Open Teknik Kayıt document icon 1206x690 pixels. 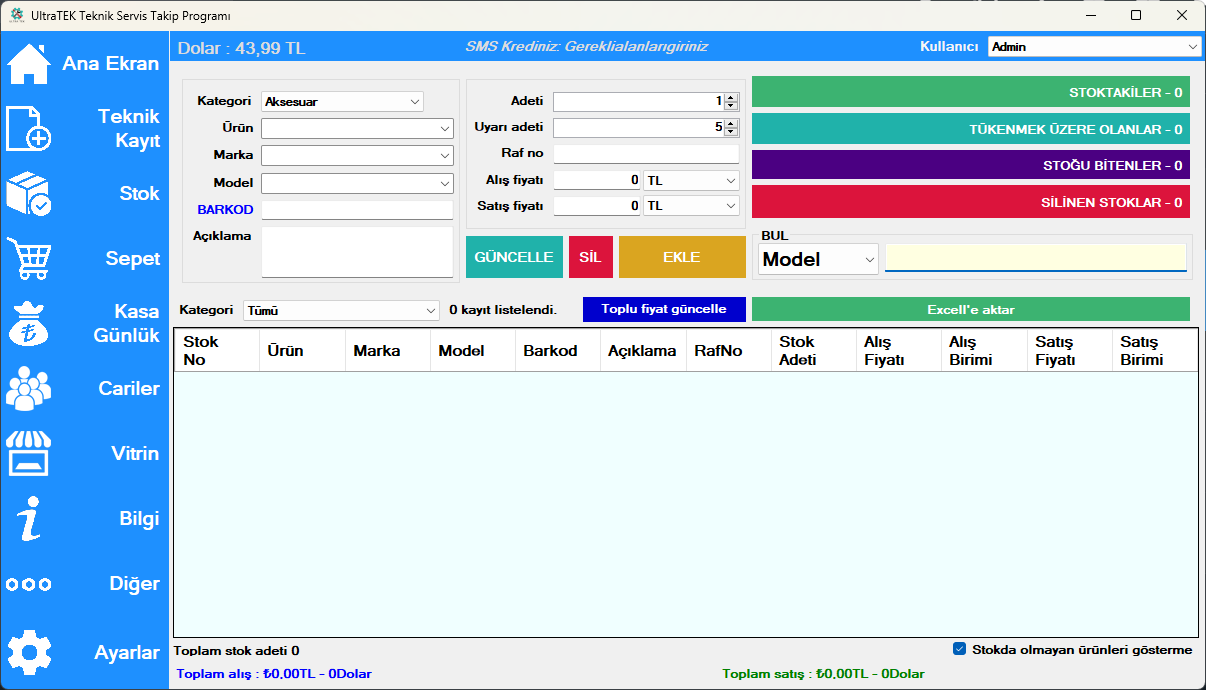[29, 129]
